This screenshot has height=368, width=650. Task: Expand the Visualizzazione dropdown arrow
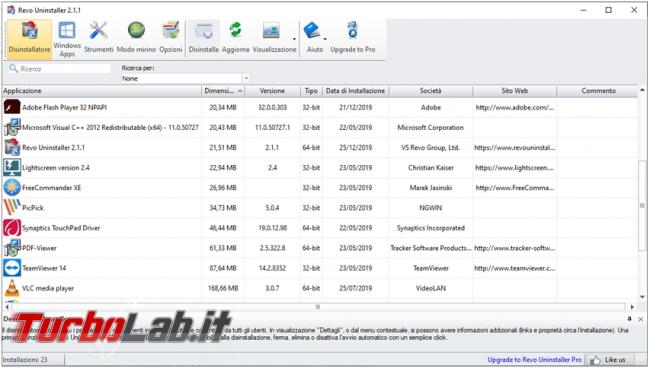click(294, 39)
